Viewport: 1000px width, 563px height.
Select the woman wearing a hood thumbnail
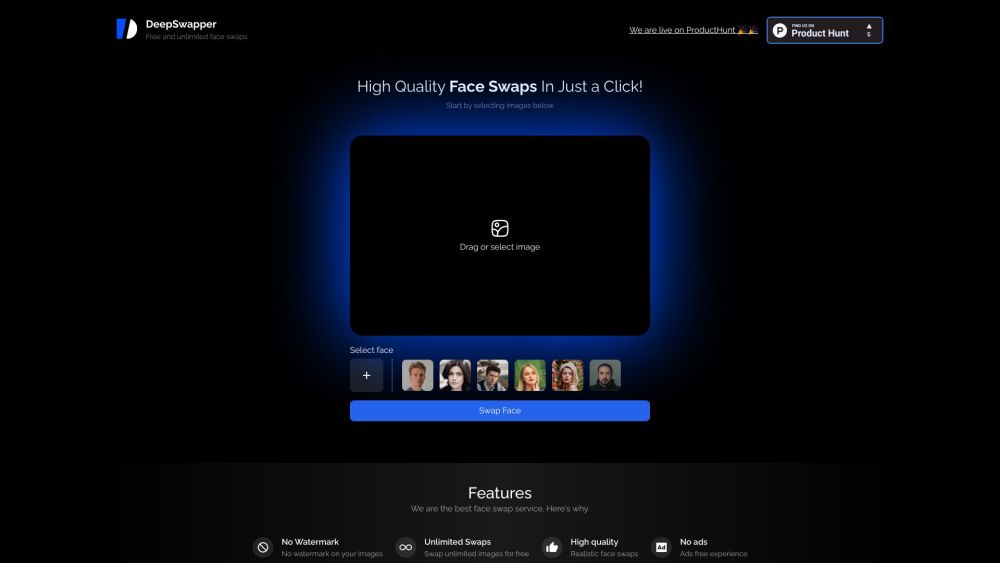(x=567, y=376)
